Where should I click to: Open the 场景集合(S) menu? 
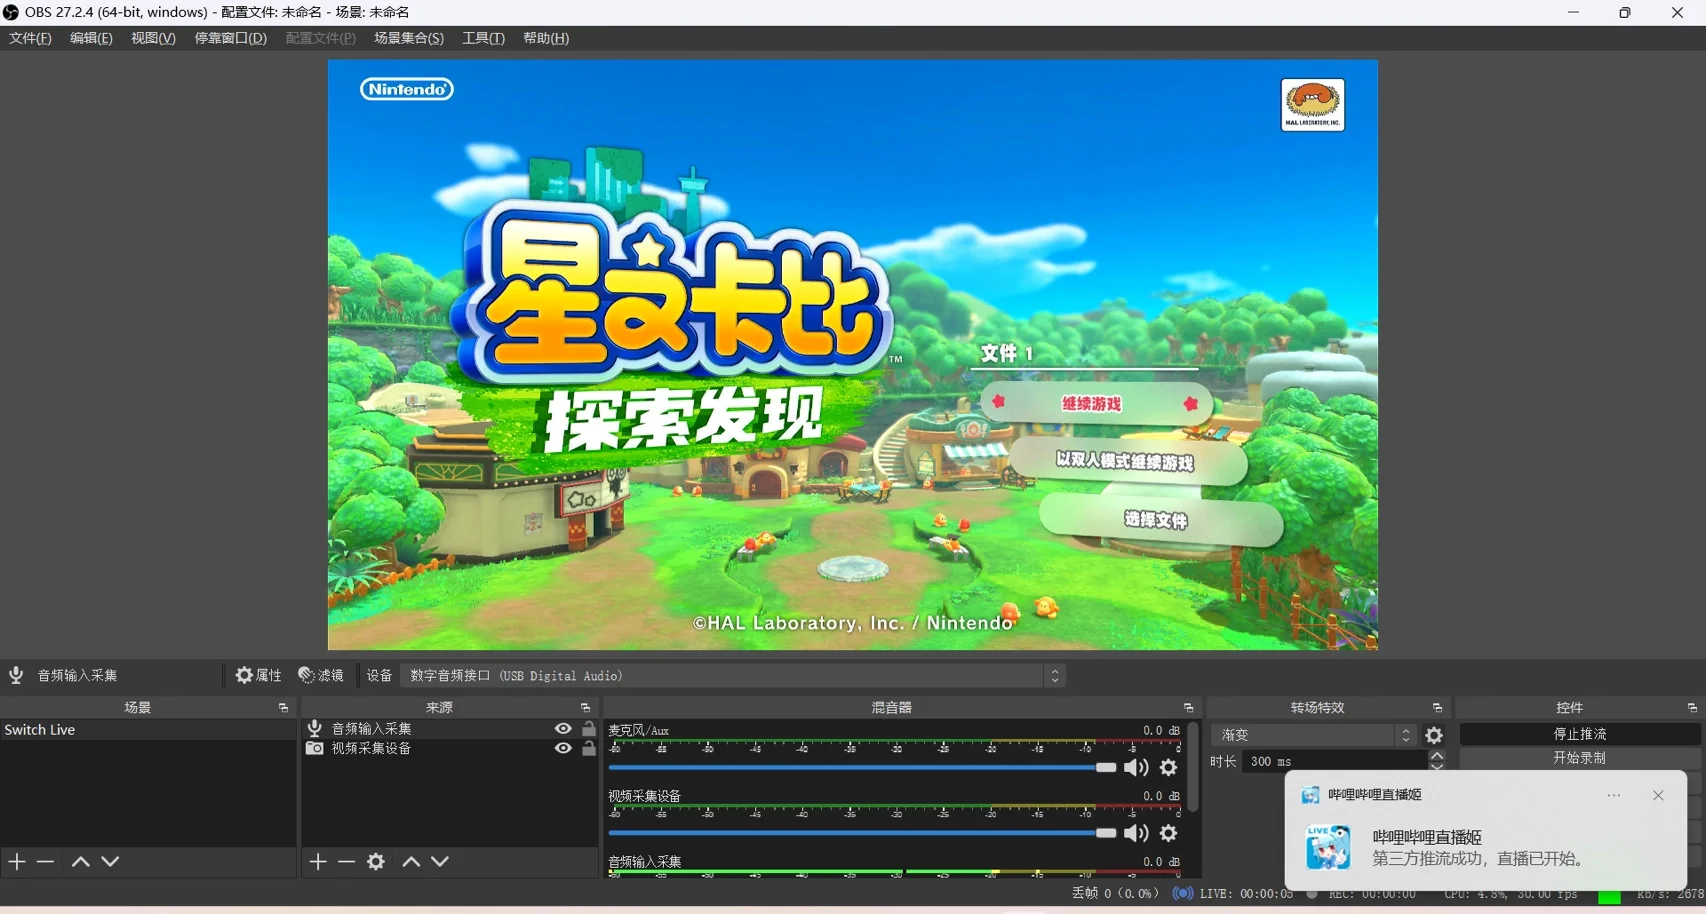click(408, 38)
